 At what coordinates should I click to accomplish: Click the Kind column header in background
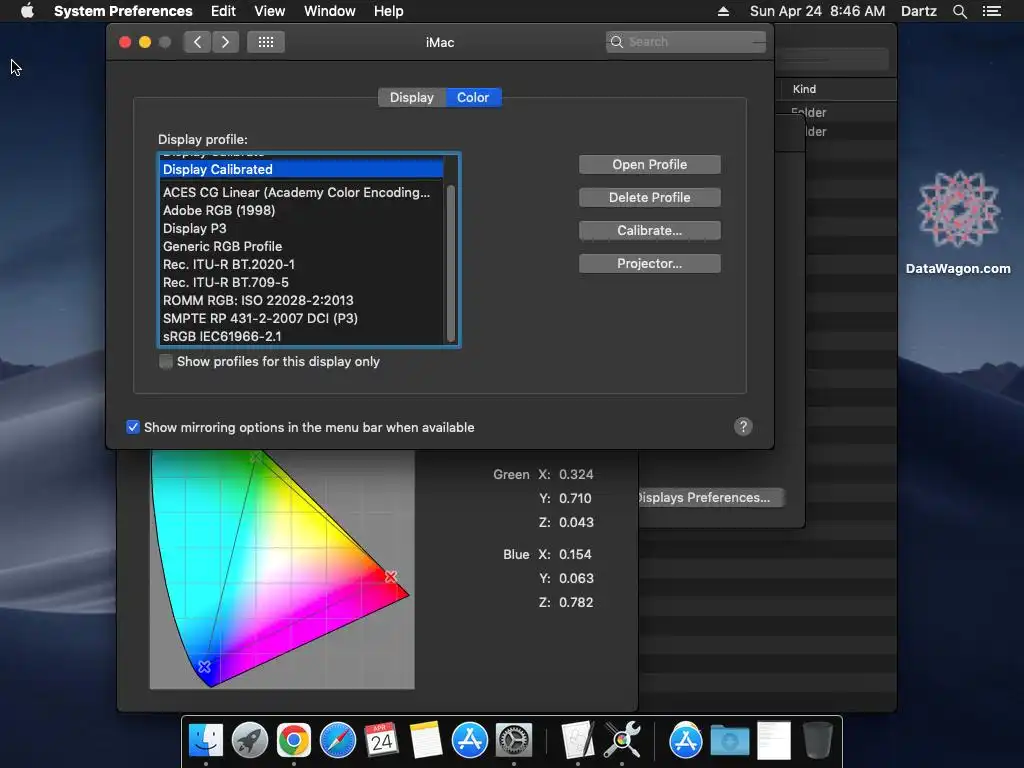tap(804, 89)
